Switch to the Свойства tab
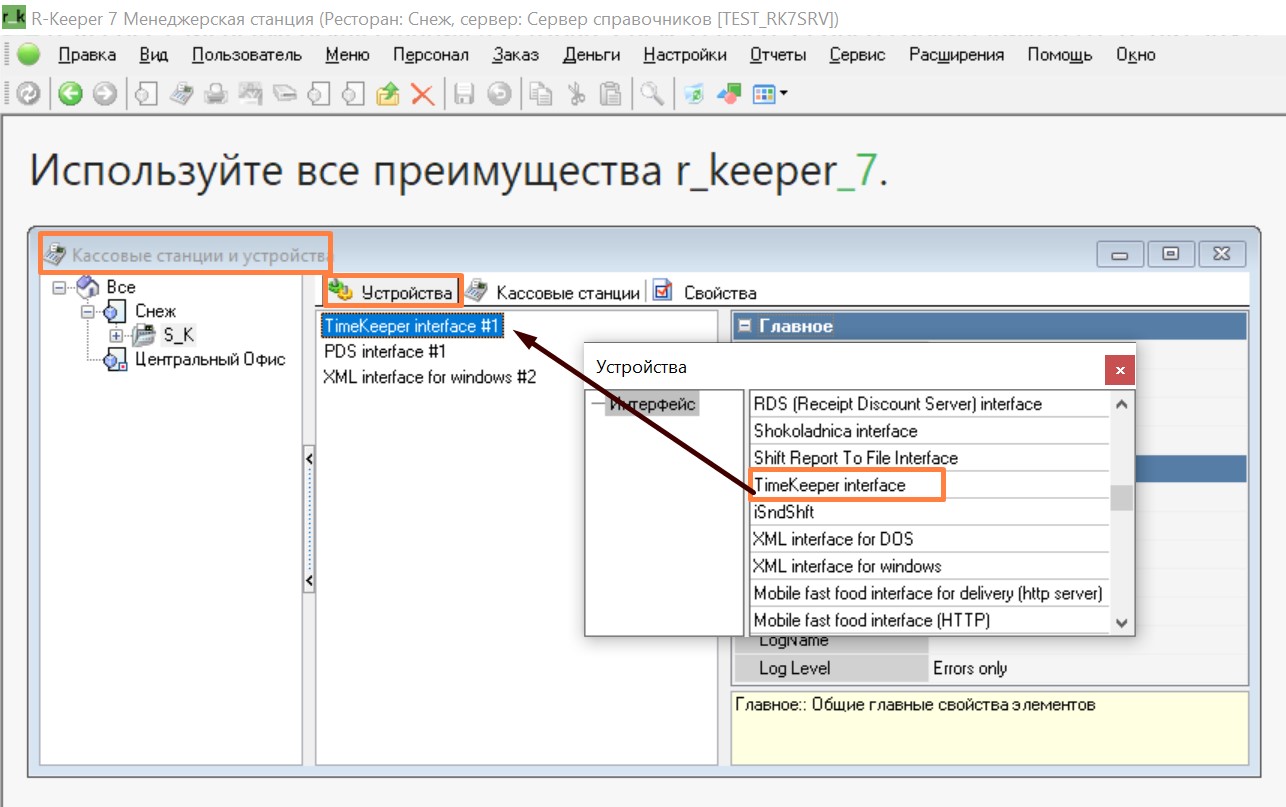 tap(705, 292)
